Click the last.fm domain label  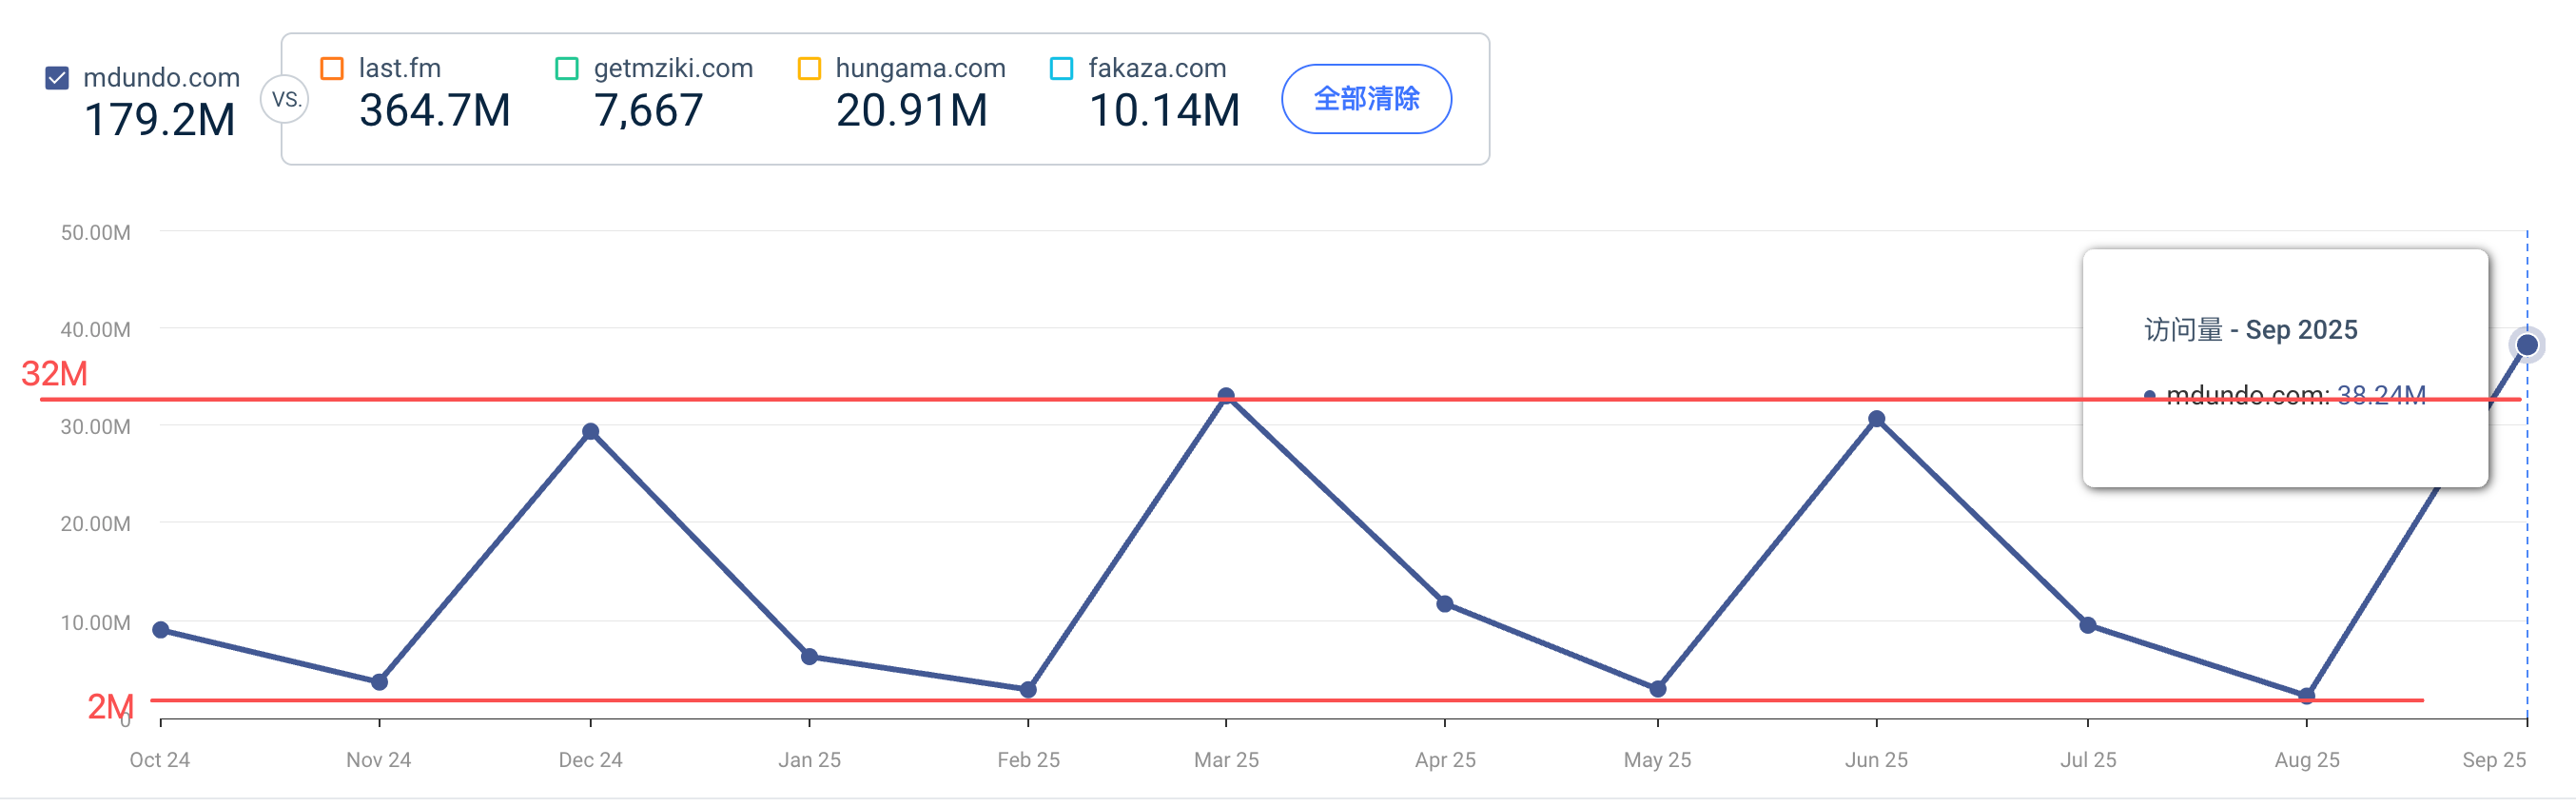[x=400, y=68]
